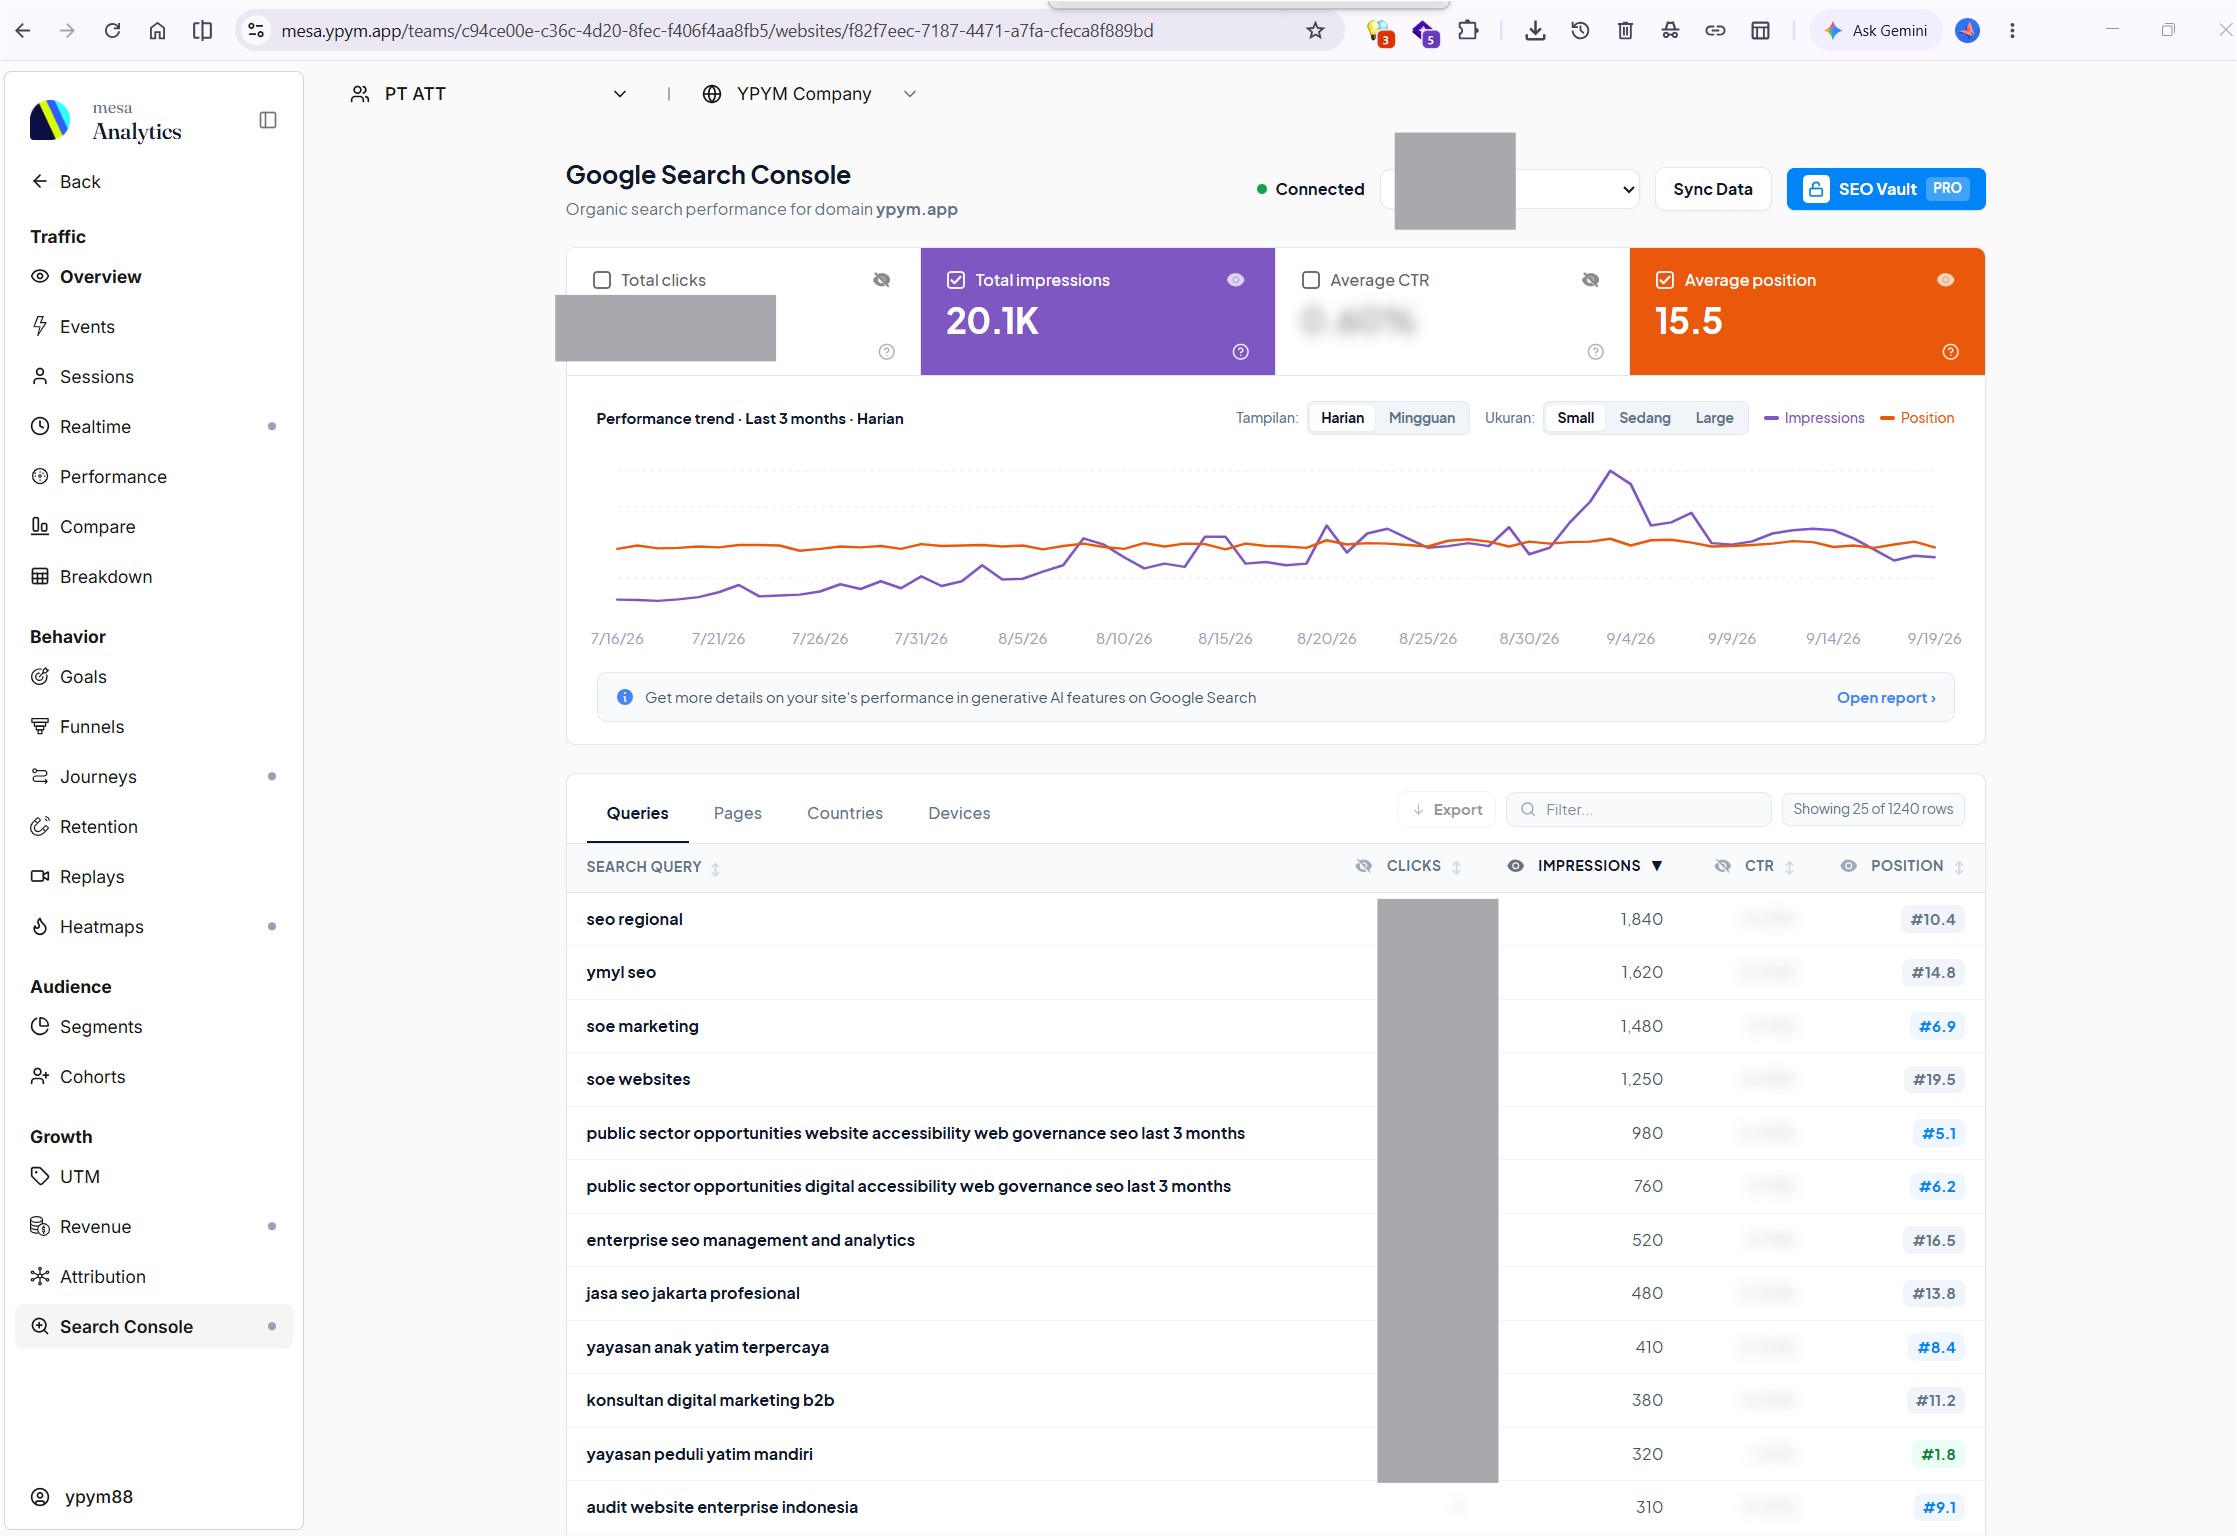
Task: Open the Realtime clock icon
Action: click(x=40, y=426)
